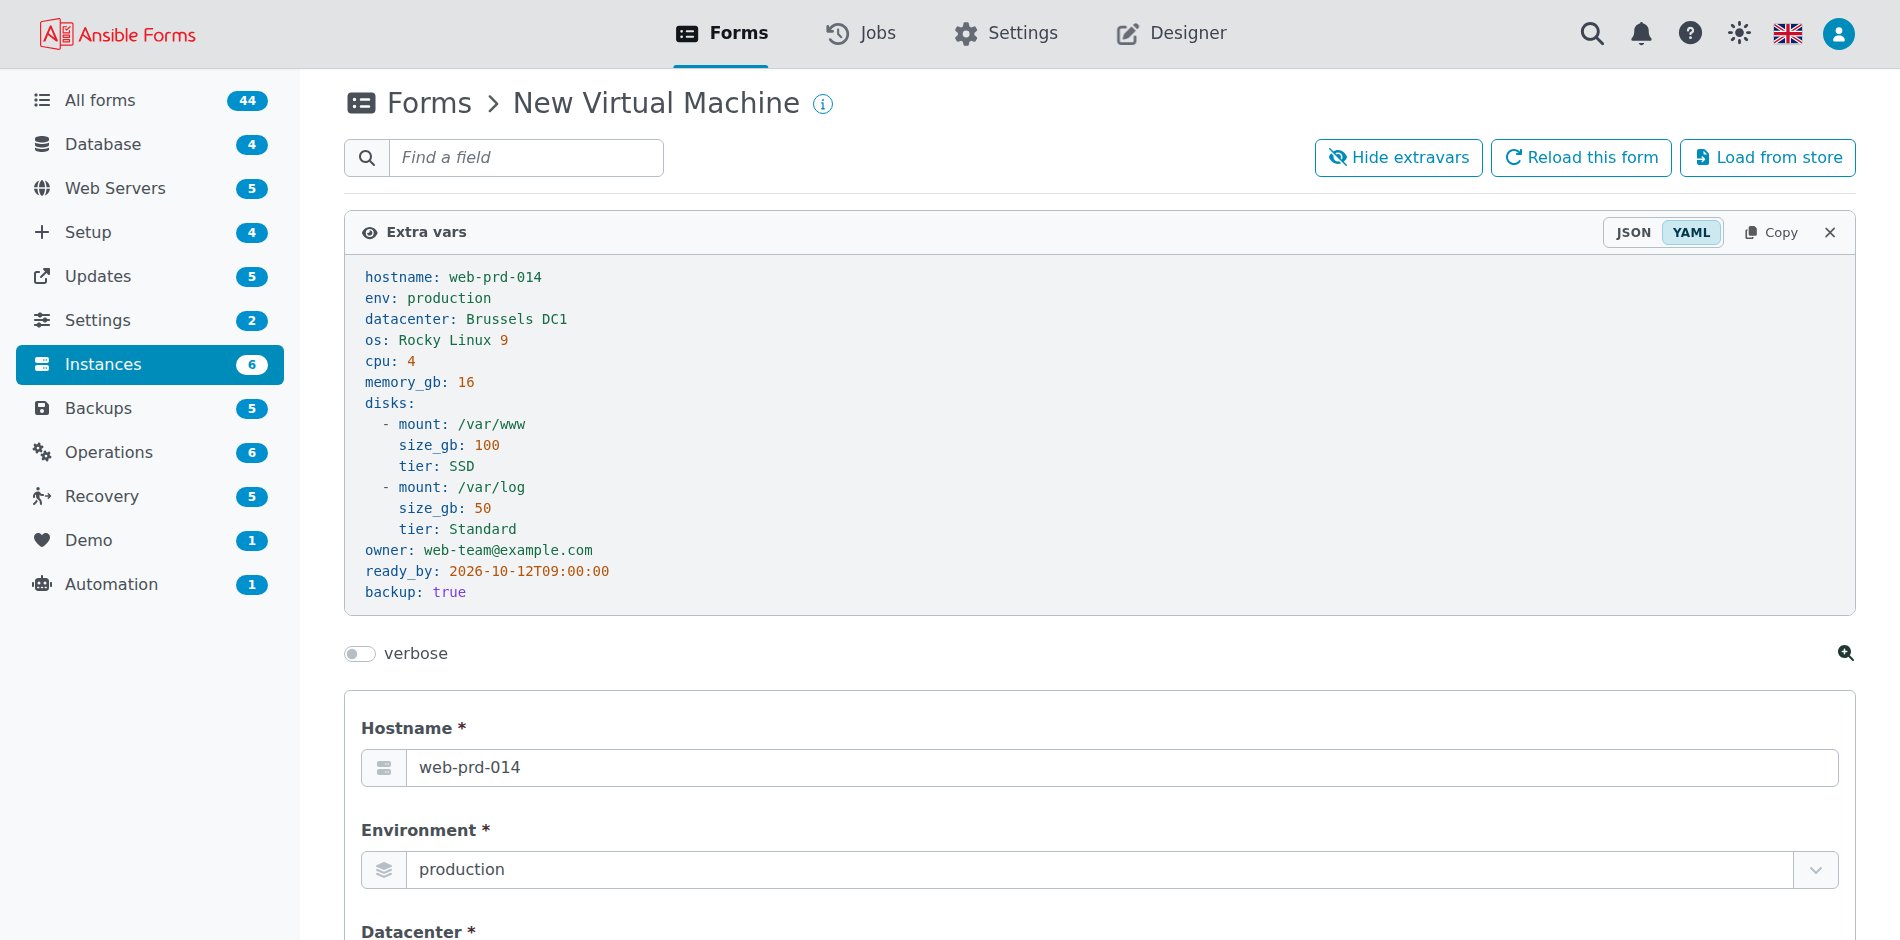
Task: Click the eye icon in Extra vars header
Action: click(x=370, y=233)
